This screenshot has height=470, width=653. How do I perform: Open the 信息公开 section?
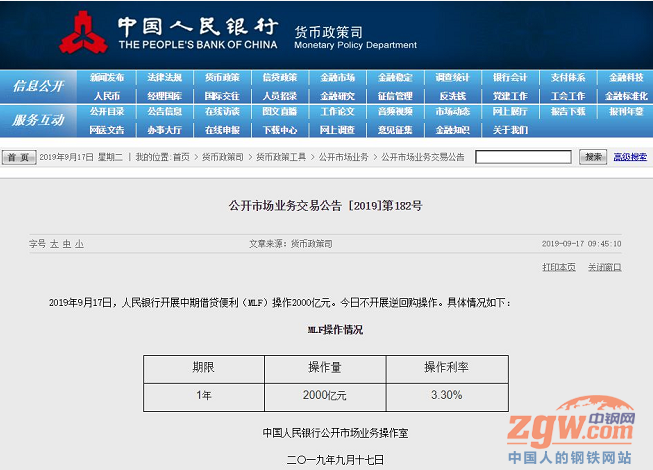(x=38, y=86)
